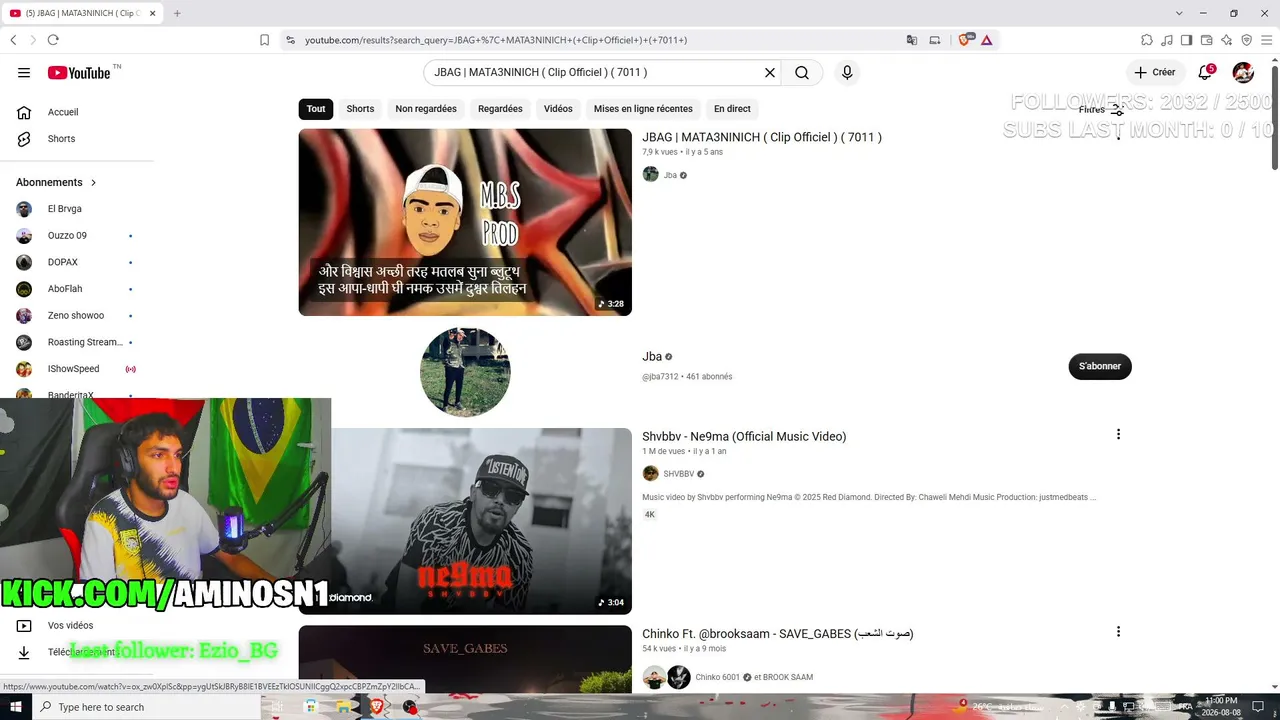Open the browser main menu

(x=1266, y=40)
